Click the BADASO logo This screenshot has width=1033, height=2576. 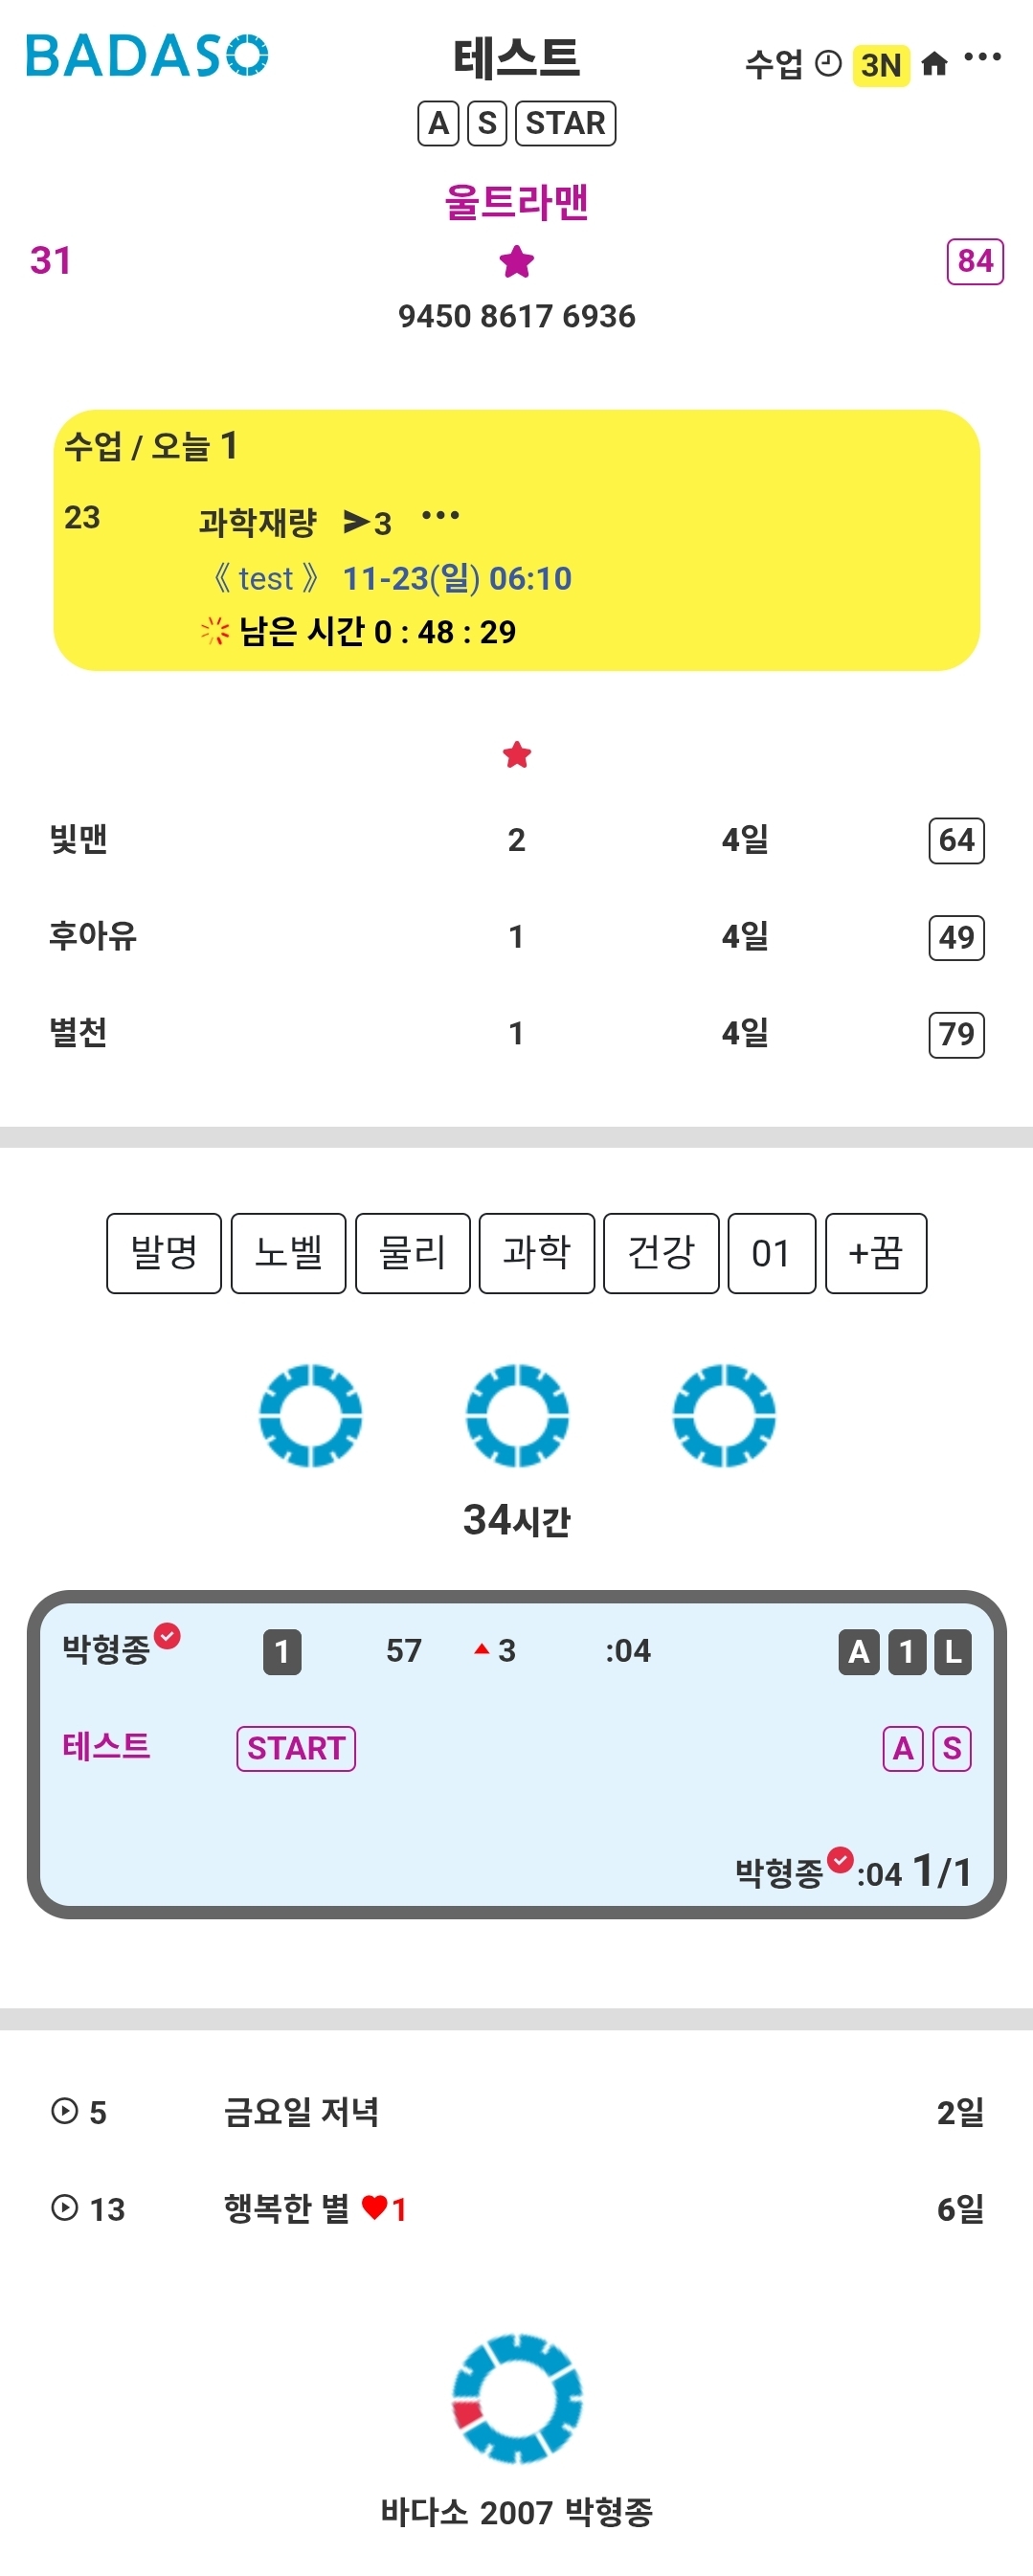pos(146,56)
